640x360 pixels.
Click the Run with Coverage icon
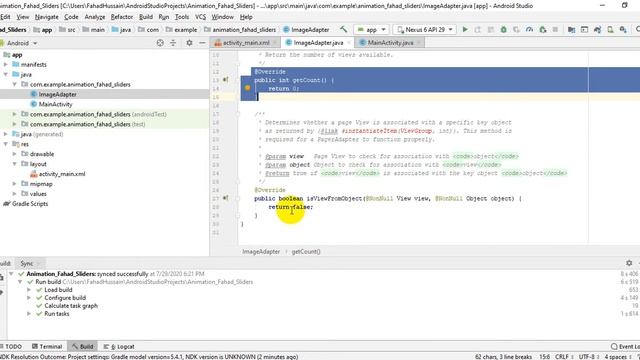tap(516, 29)
